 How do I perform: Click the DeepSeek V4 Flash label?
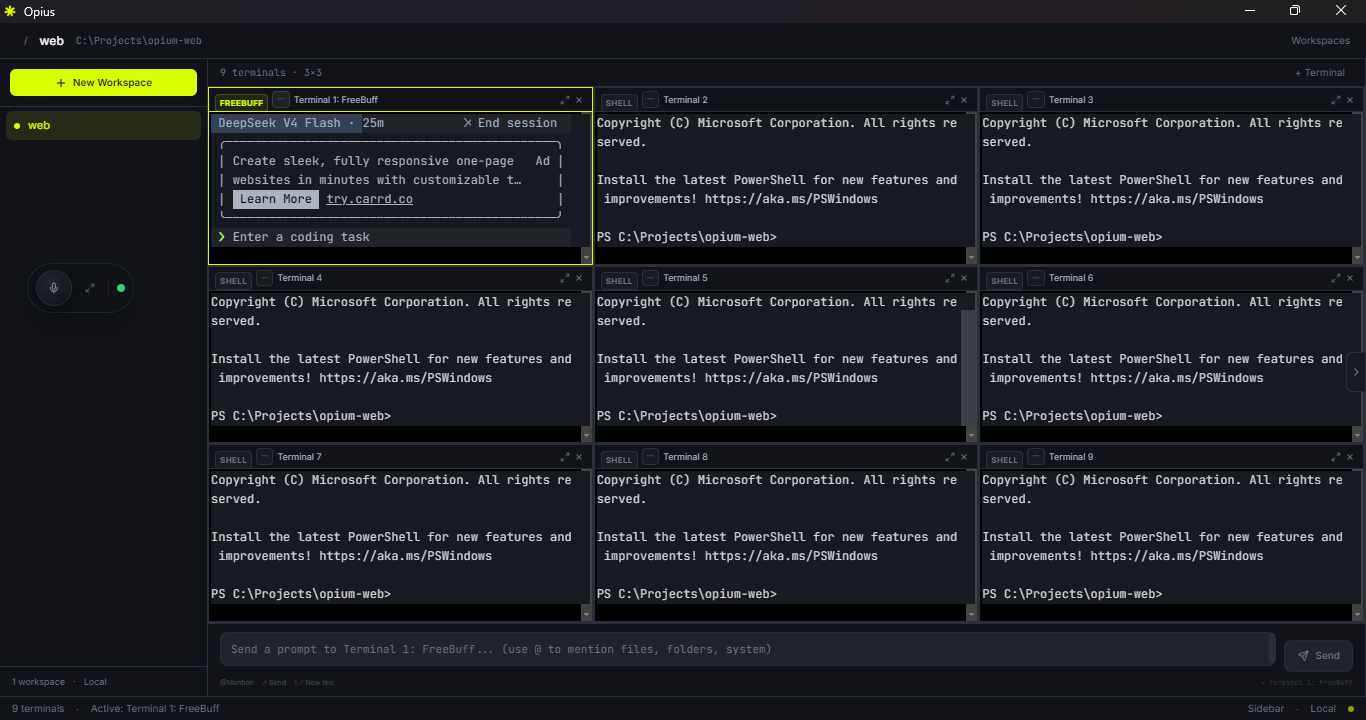point(280,123)
